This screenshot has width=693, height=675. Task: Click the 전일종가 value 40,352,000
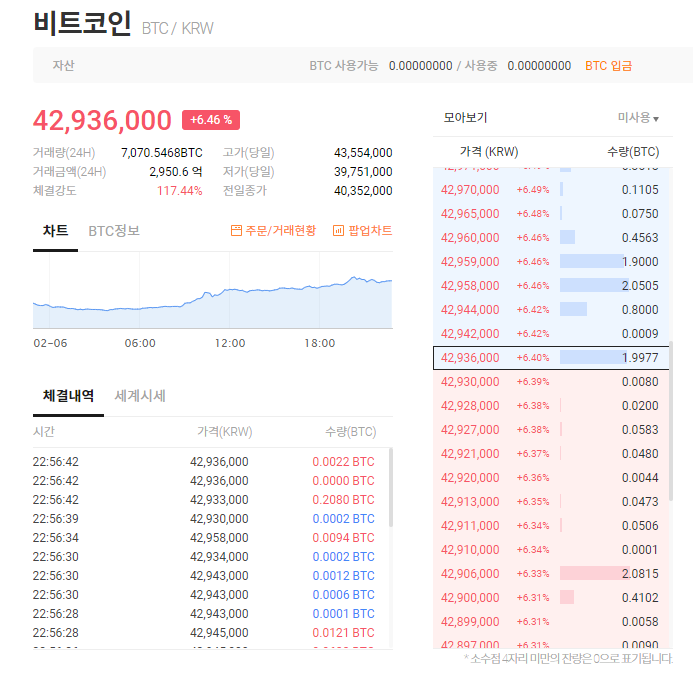363,191
